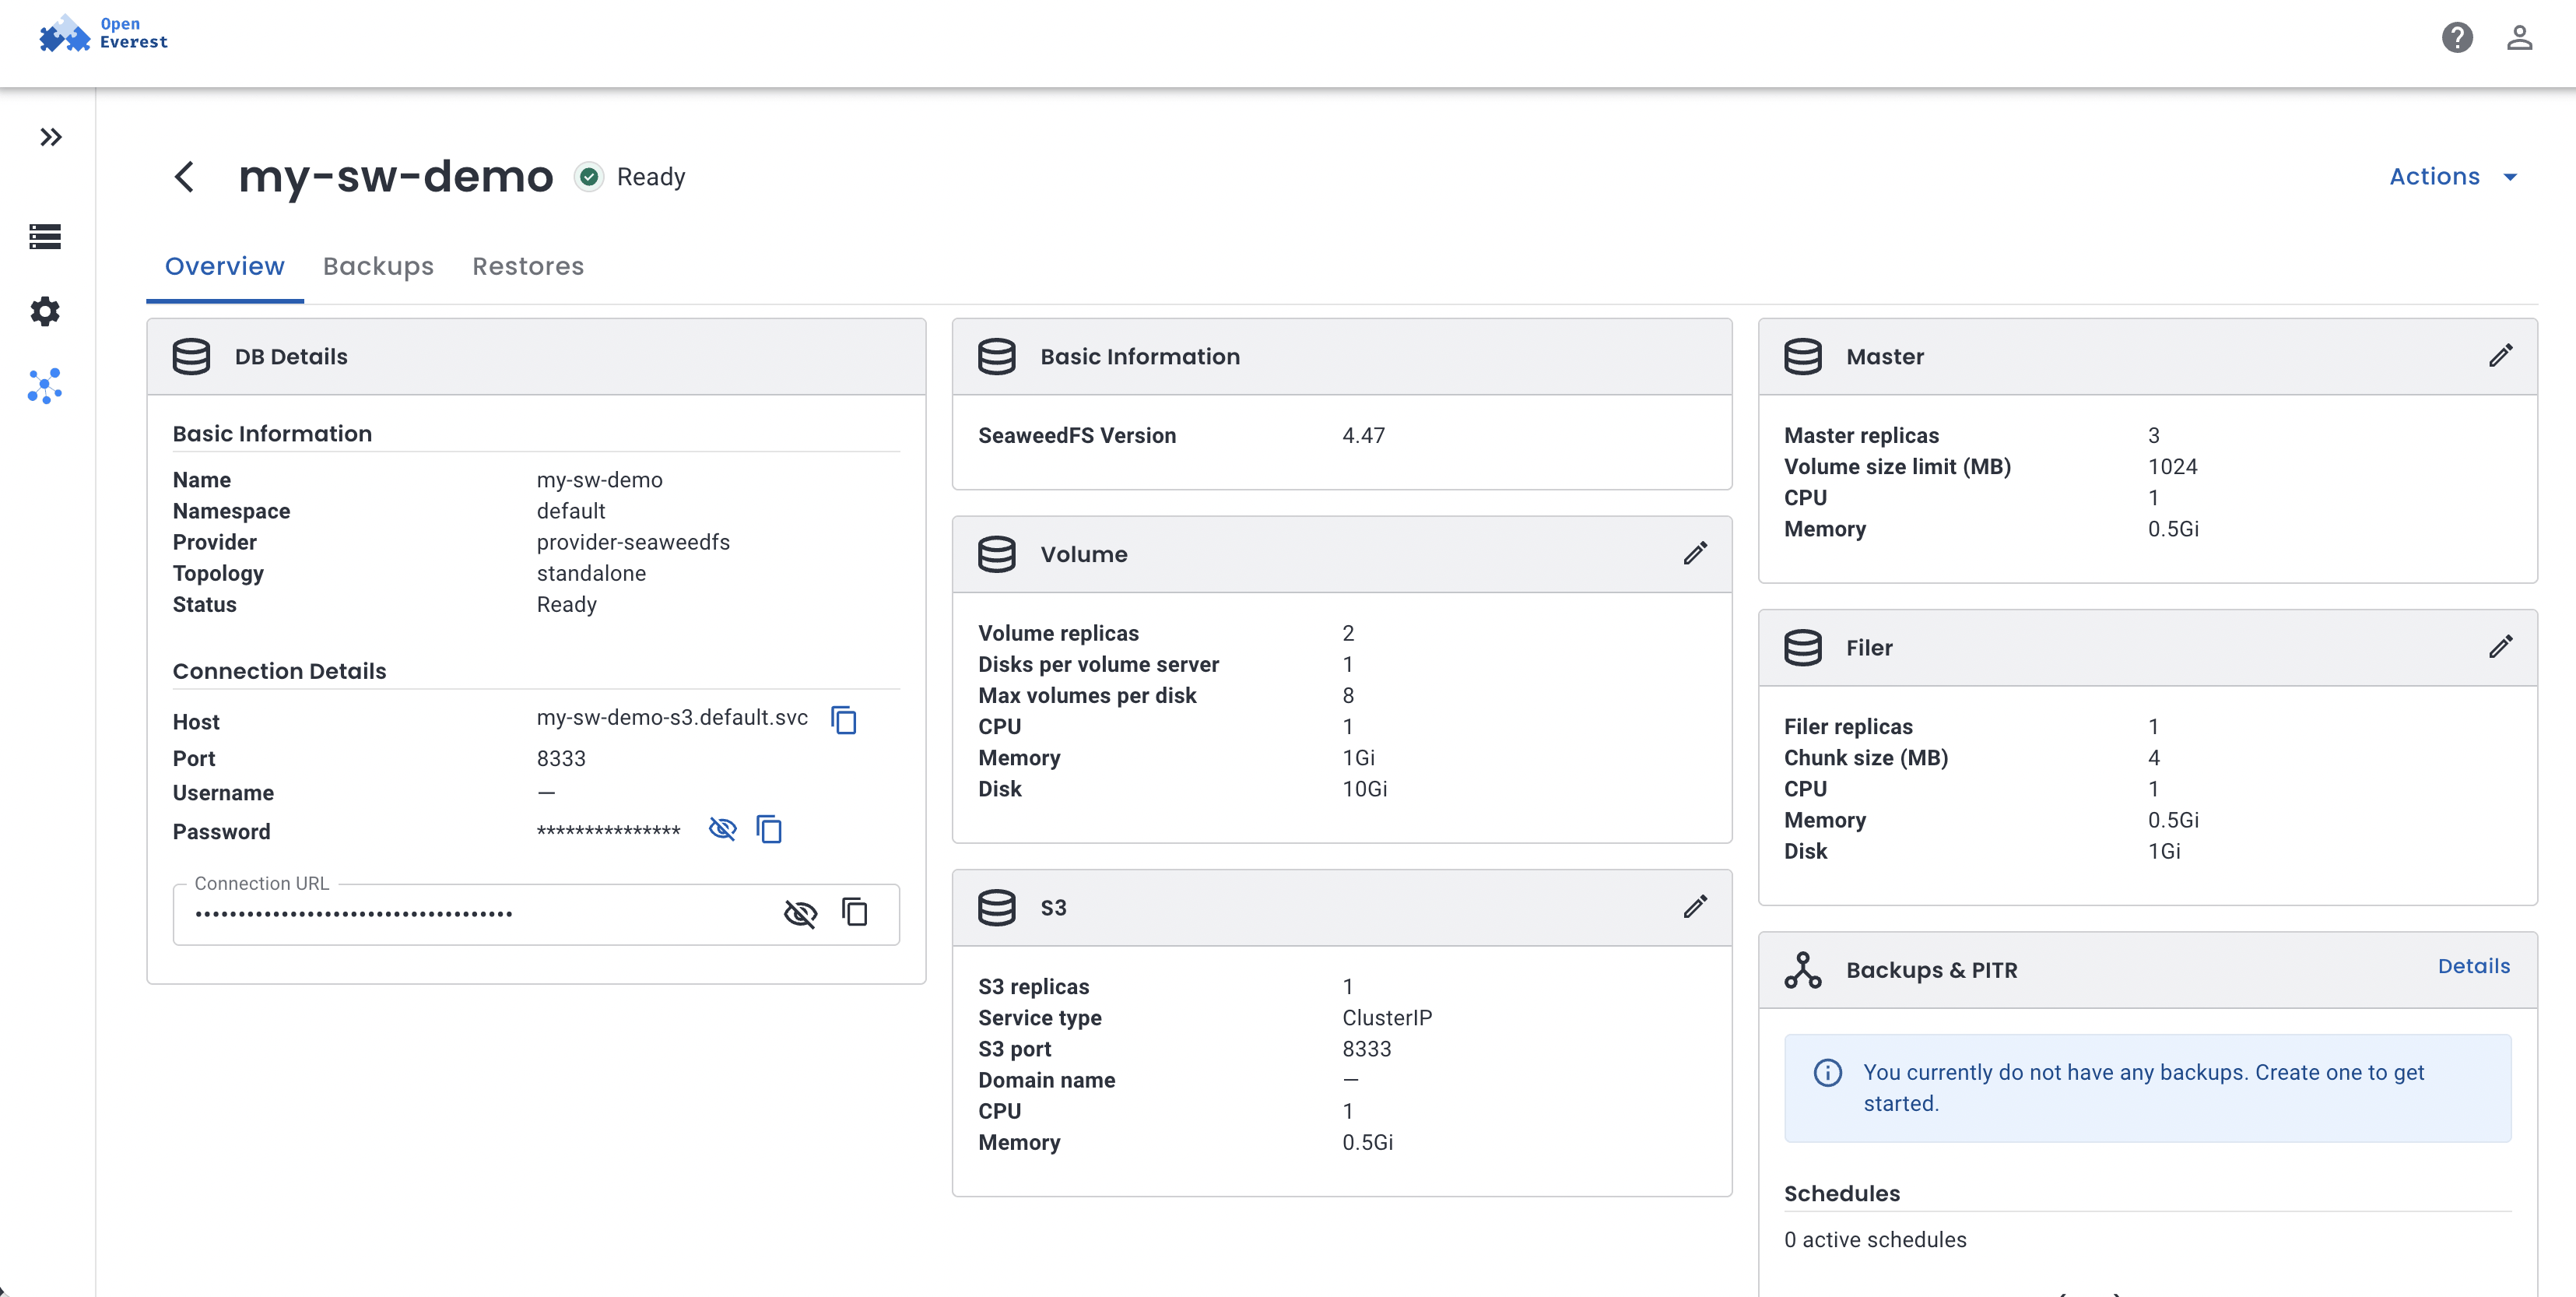This screenshot has width=2576, height=1297.
Task: Copy the Host value
Action: (844, 720)
